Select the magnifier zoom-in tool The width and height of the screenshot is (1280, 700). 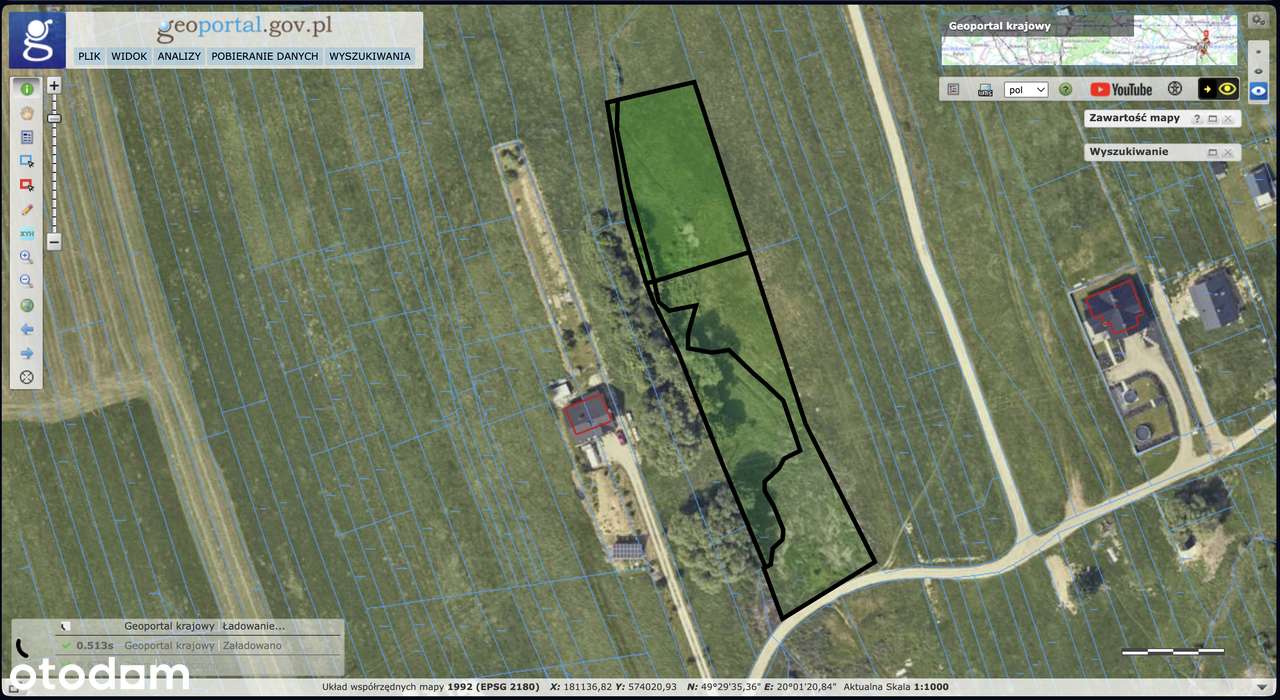click(27, 257)
